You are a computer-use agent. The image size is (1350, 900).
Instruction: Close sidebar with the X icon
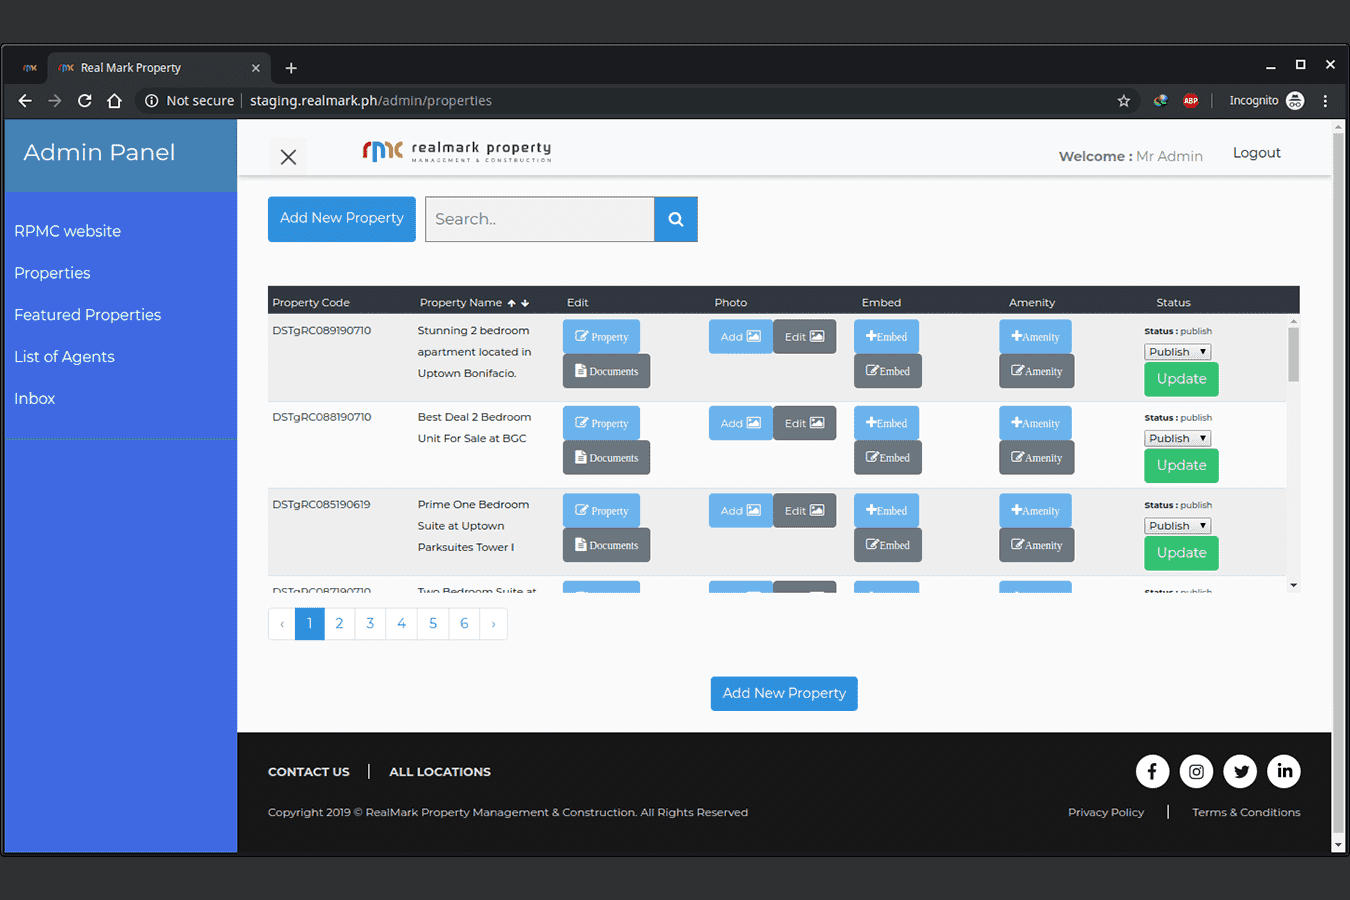(288, 157)
